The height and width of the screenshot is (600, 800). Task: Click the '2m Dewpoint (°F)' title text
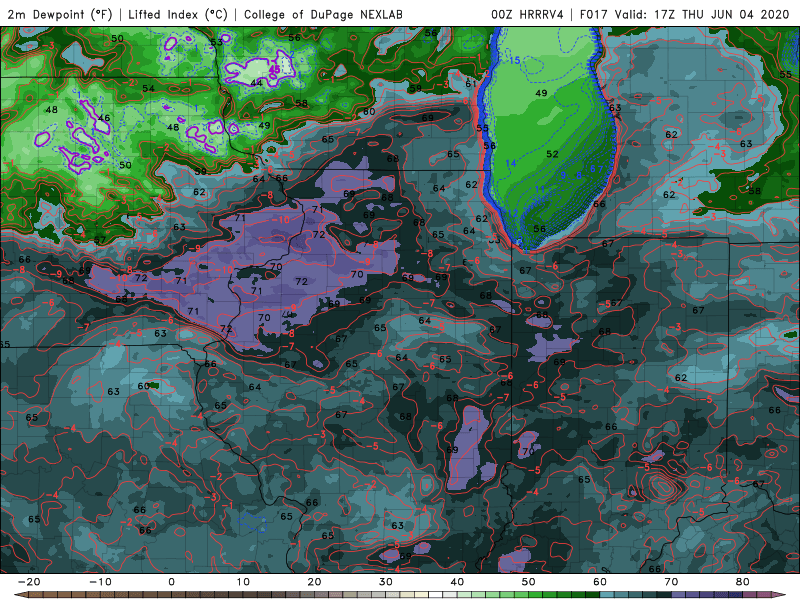(60, 14)
